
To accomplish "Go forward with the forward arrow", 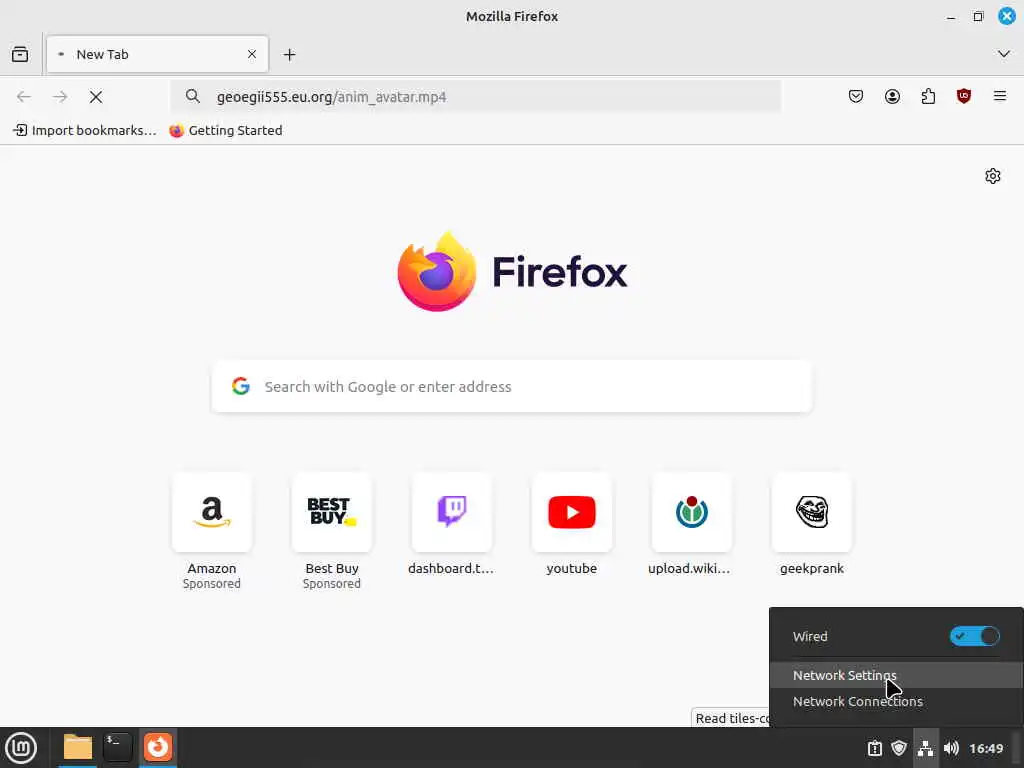I will [x=60, y=97].
